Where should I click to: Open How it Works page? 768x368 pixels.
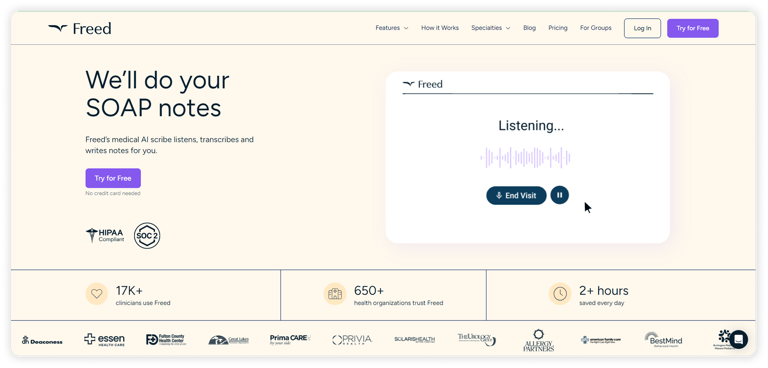click(440, 28)
